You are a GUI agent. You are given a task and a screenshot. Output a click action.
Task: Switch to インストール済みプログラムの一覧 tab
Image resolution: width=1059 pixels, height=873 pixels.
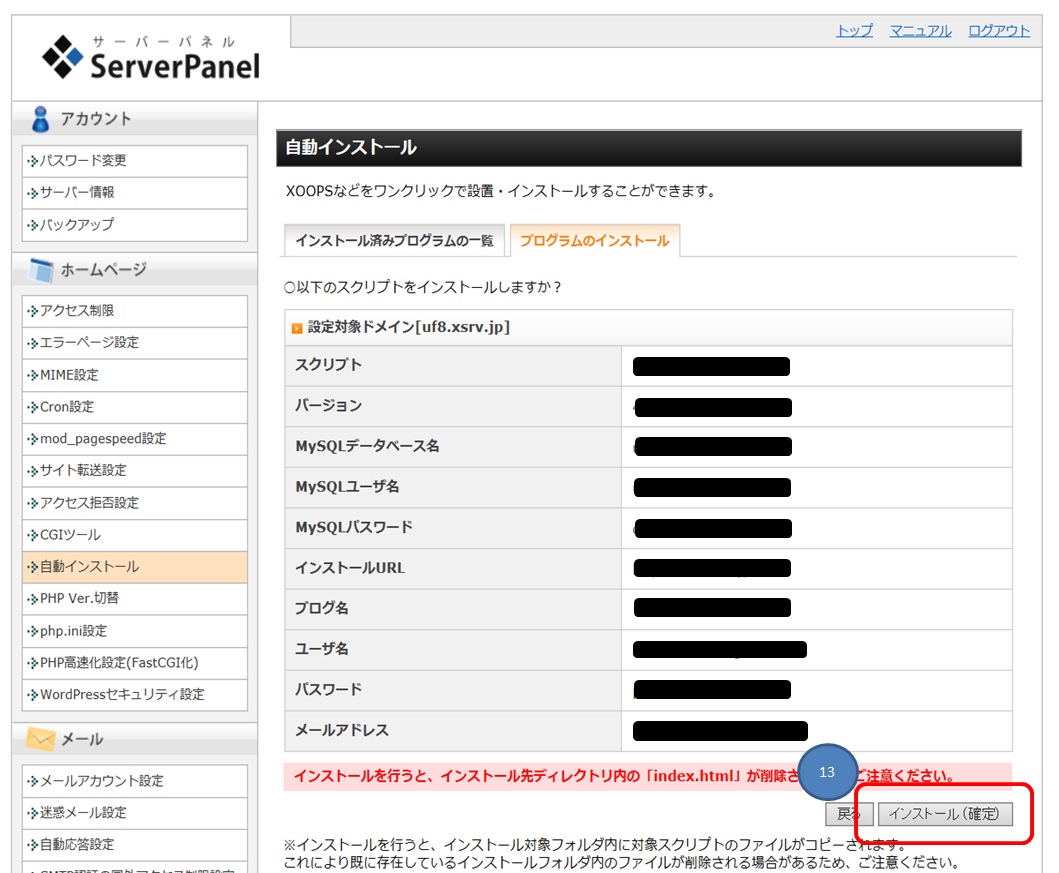[x=394, y=241]
